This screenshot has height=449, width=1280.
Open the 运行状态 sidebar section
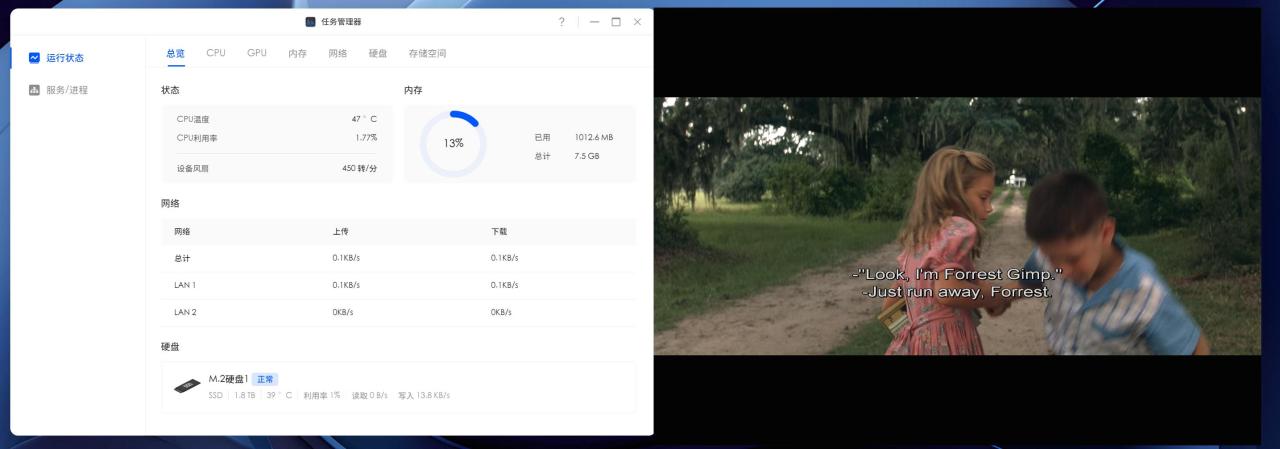pos(65,58)
